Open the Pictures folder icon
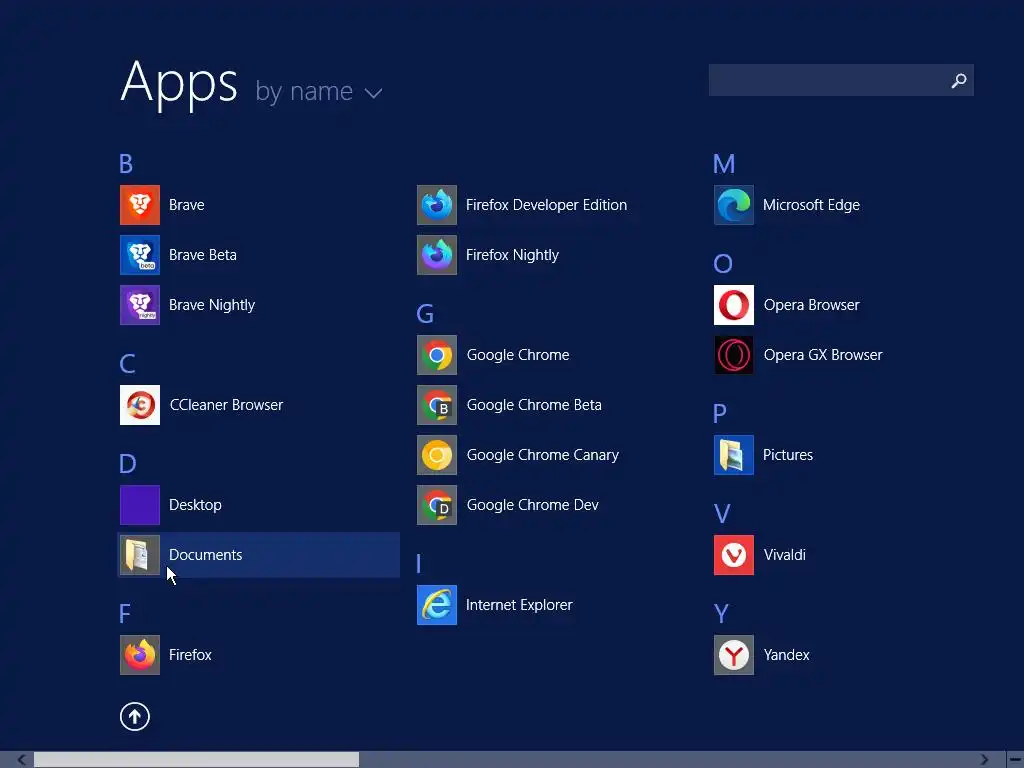The height and width of the screenshot is (768, 1024). (734, 455)
